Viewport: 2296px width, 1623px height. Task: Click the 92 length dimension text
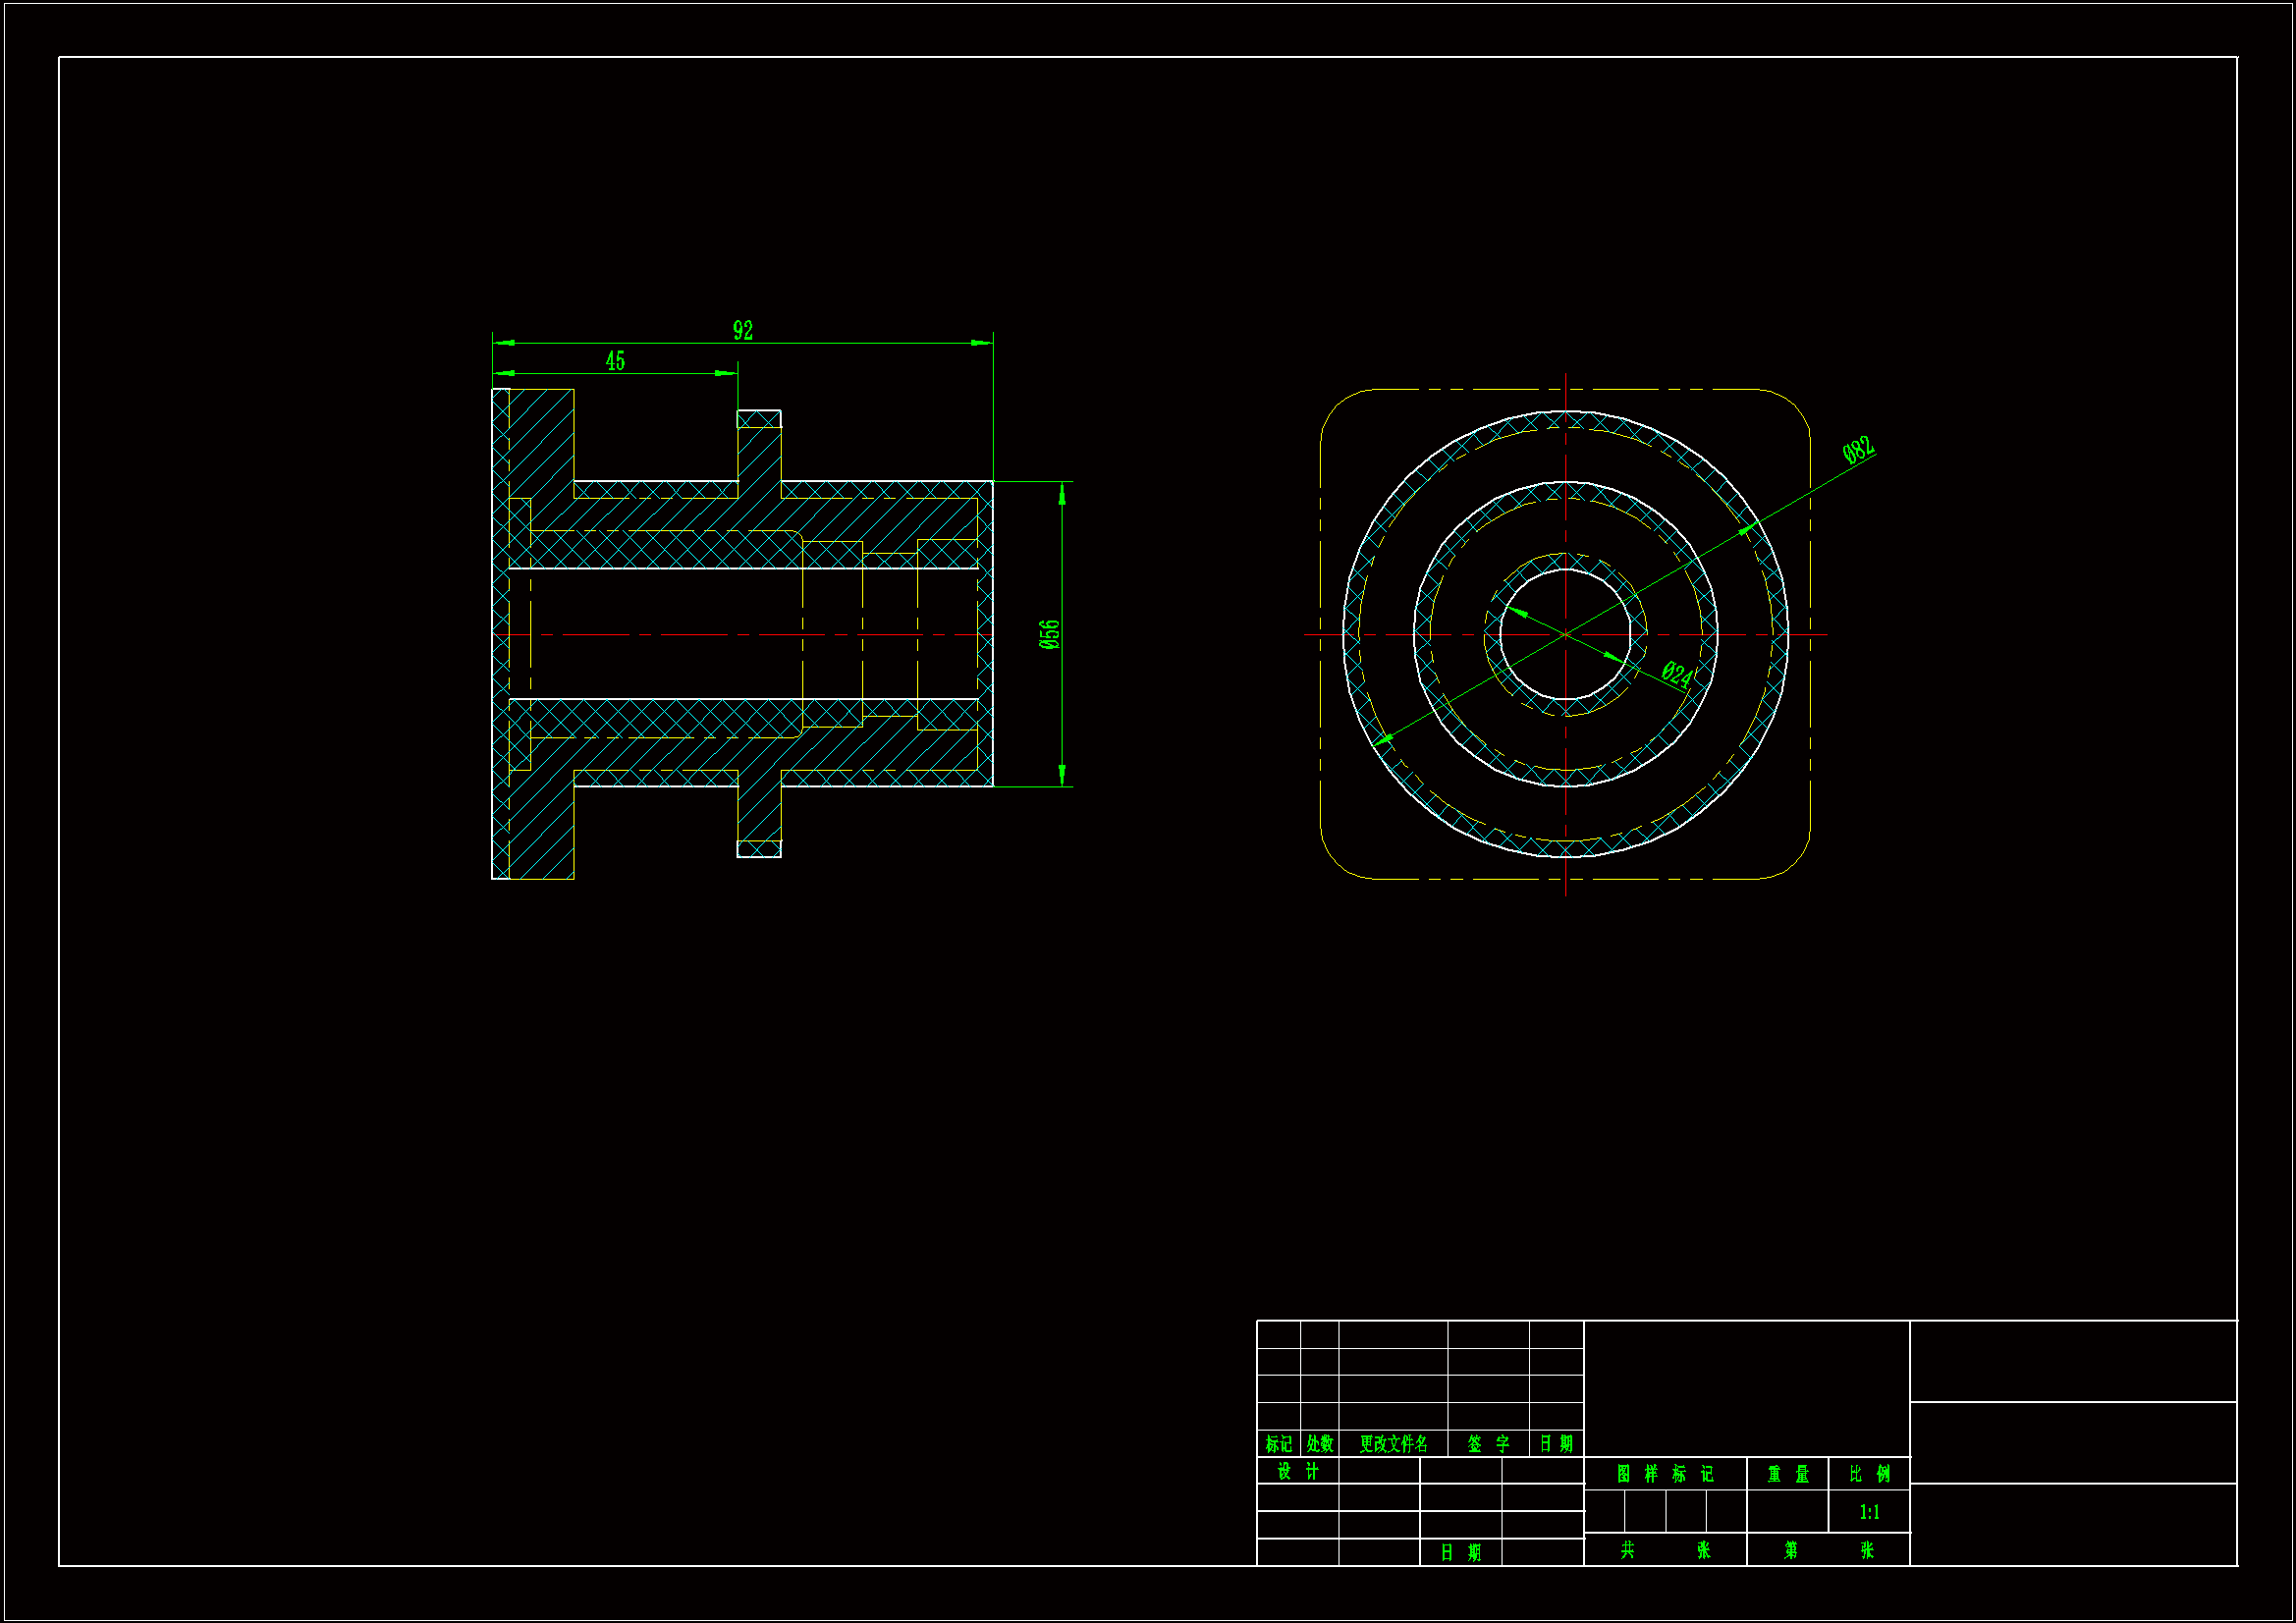(x=742, y=330)
